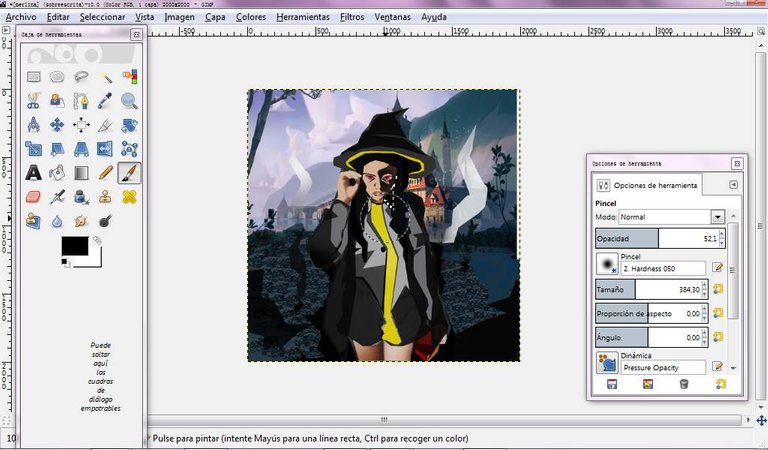Open the brush preview thumbnail selector
Viewport: 768px width, 450px height.
click(x=607, y=264)
